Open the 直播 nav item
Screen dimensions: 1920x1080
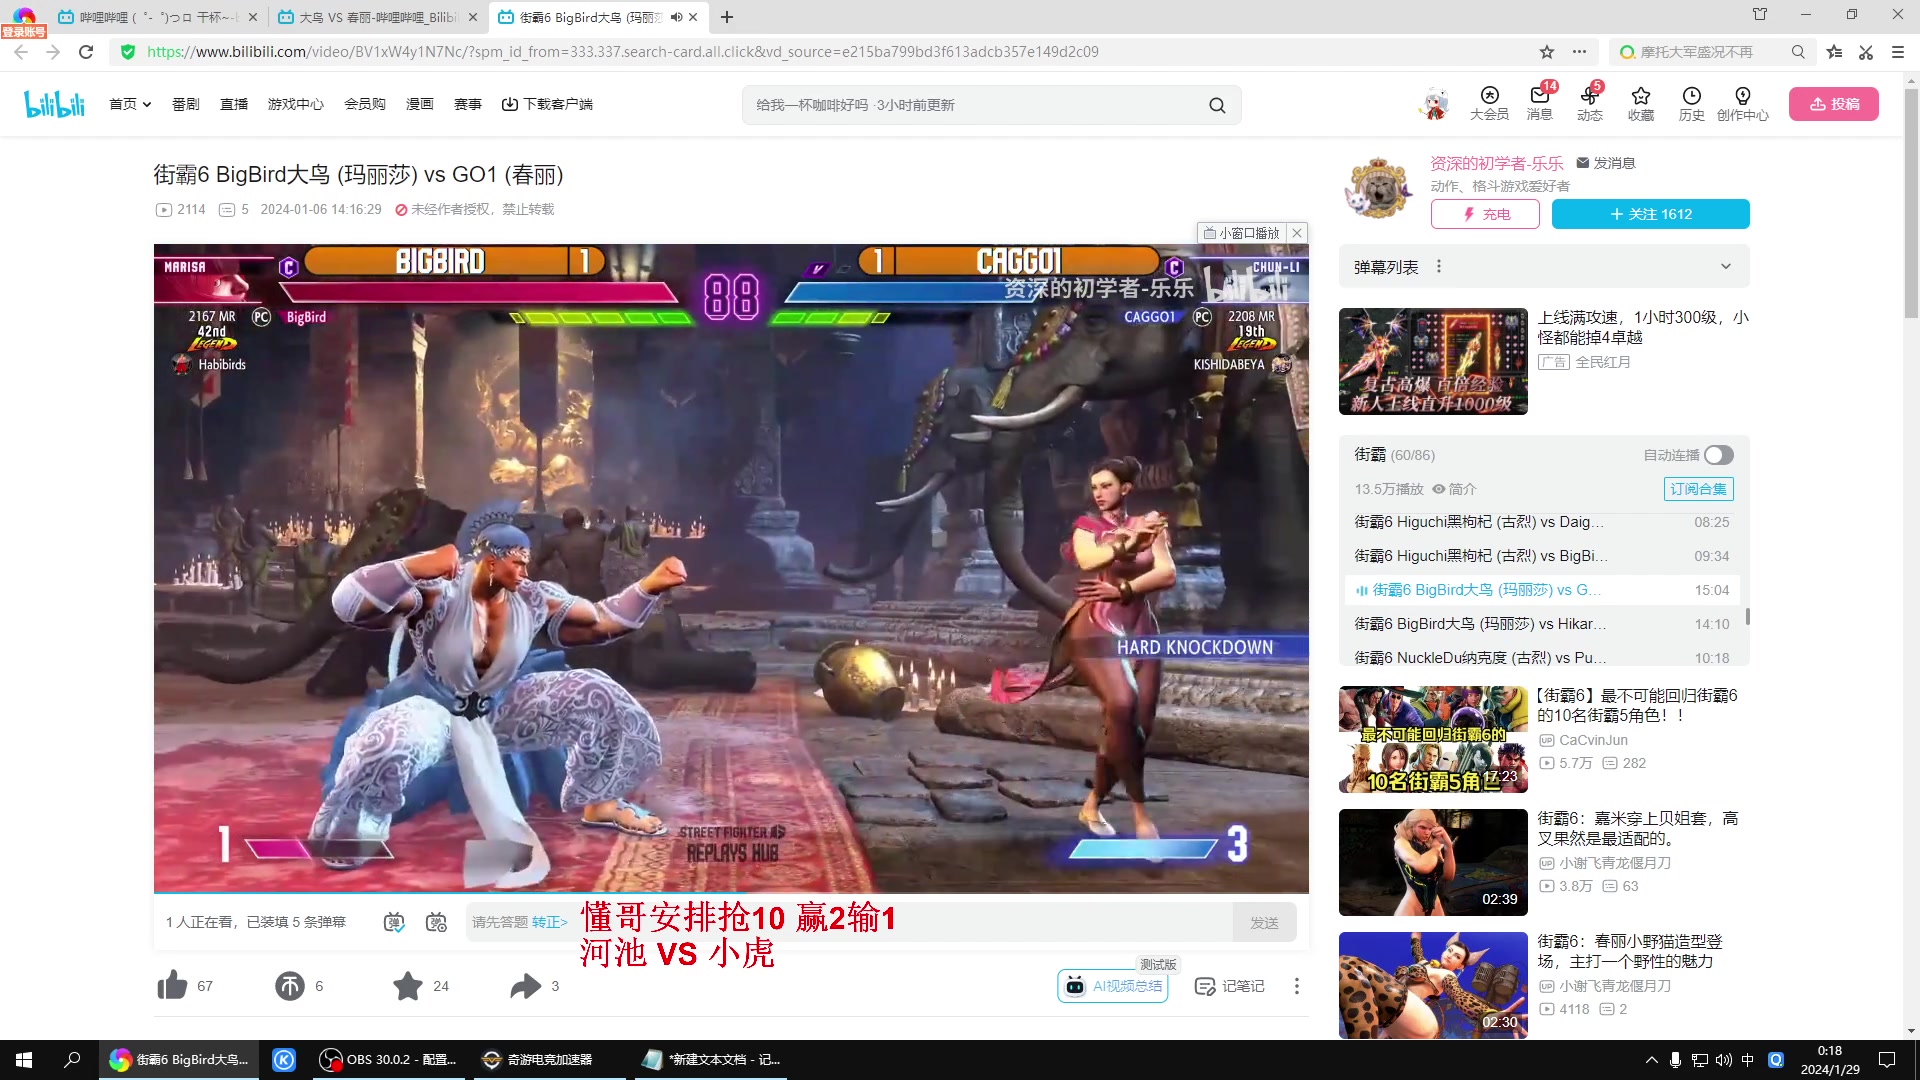pos(234,104)
